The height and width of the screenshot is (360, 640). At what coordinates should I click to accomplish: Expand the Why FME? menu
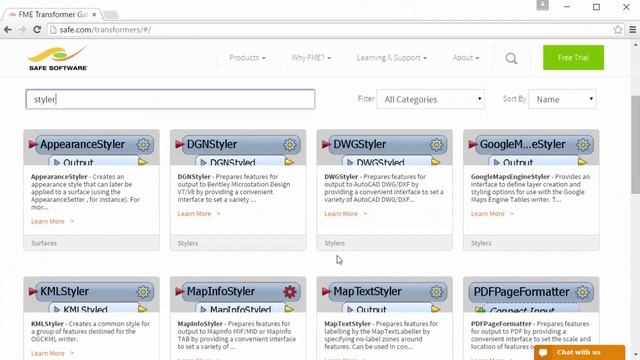311,58
